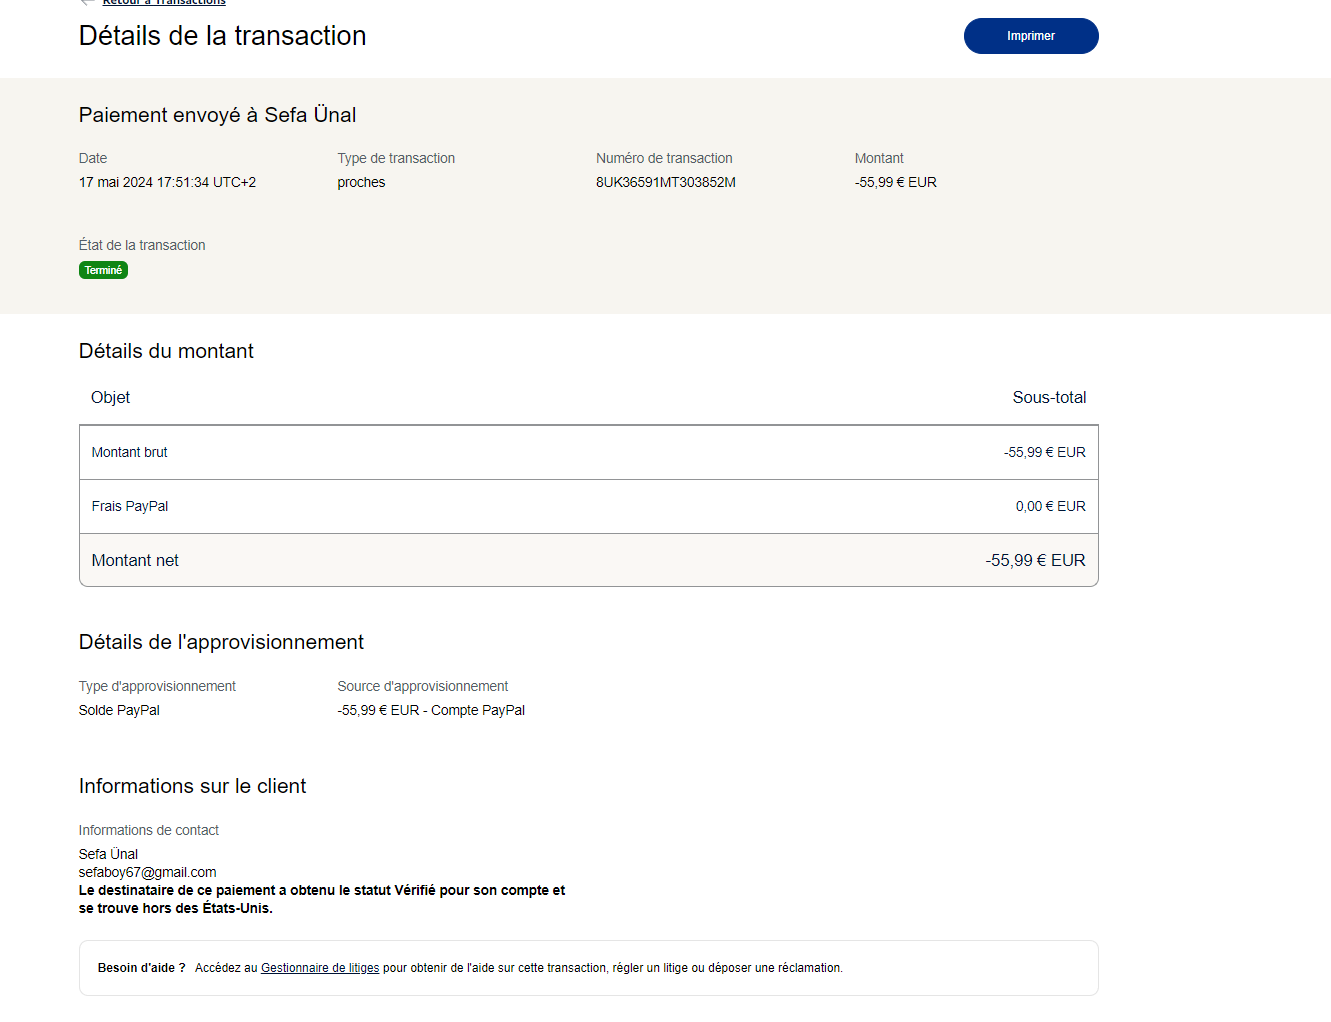
Task: Click the Paiement envoyé à Sefa Ünal heading
Action: pyautogui.click(x=217, y=115)
